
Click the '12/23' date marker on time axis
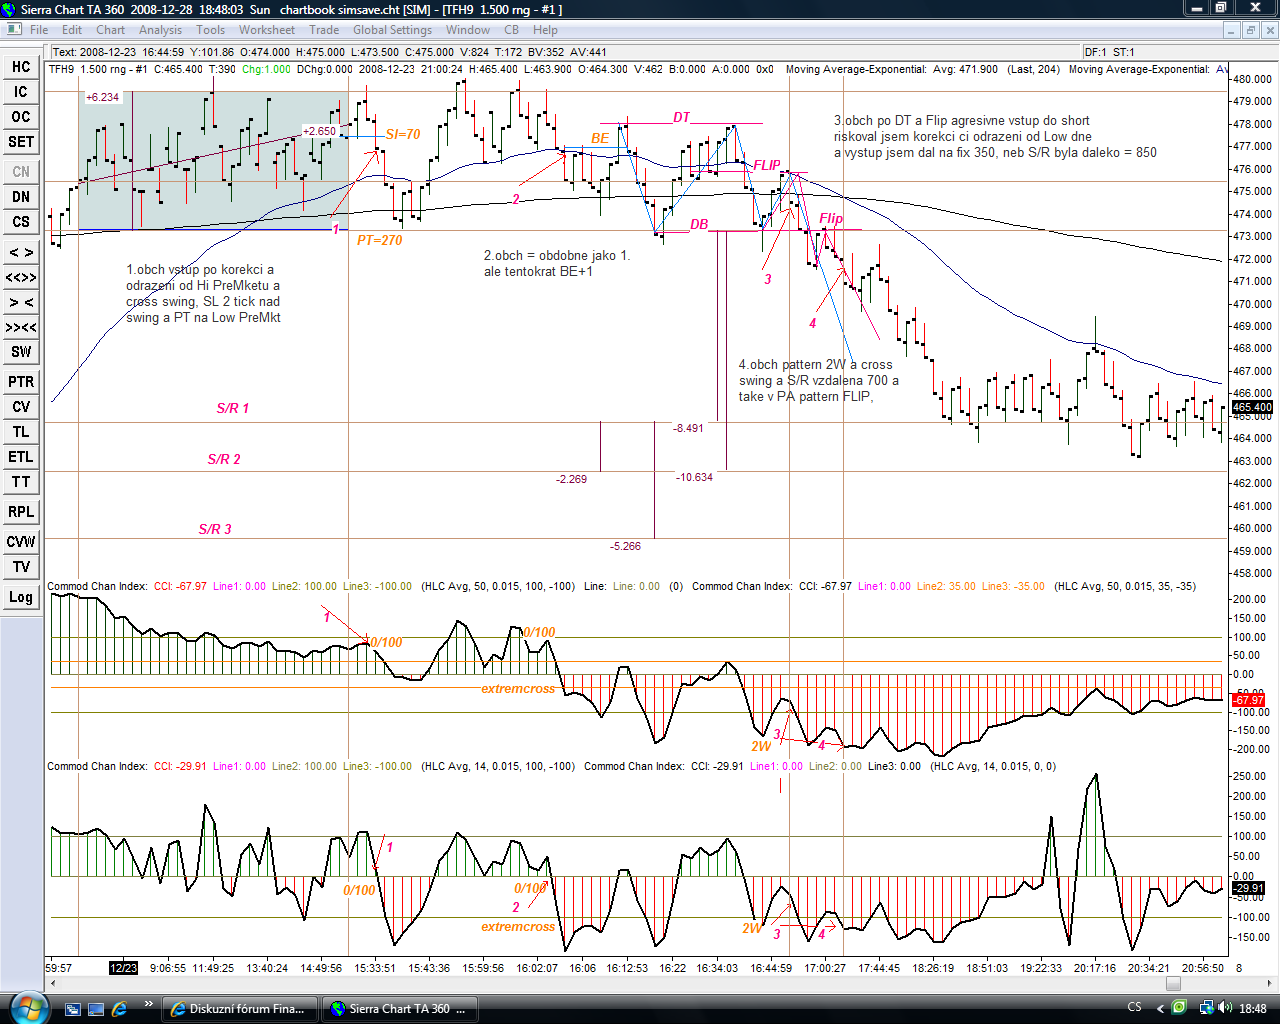[123, 968]
